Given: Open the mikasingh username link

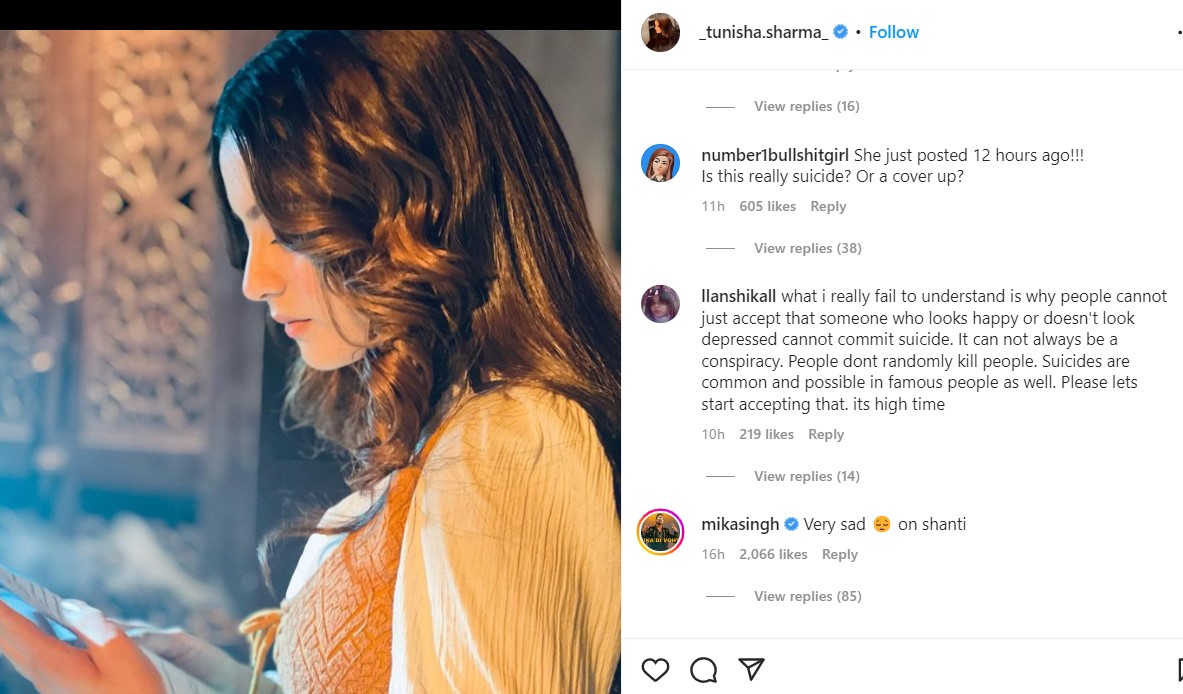Looking at the screenshot, I should click(x=740, y=524).
